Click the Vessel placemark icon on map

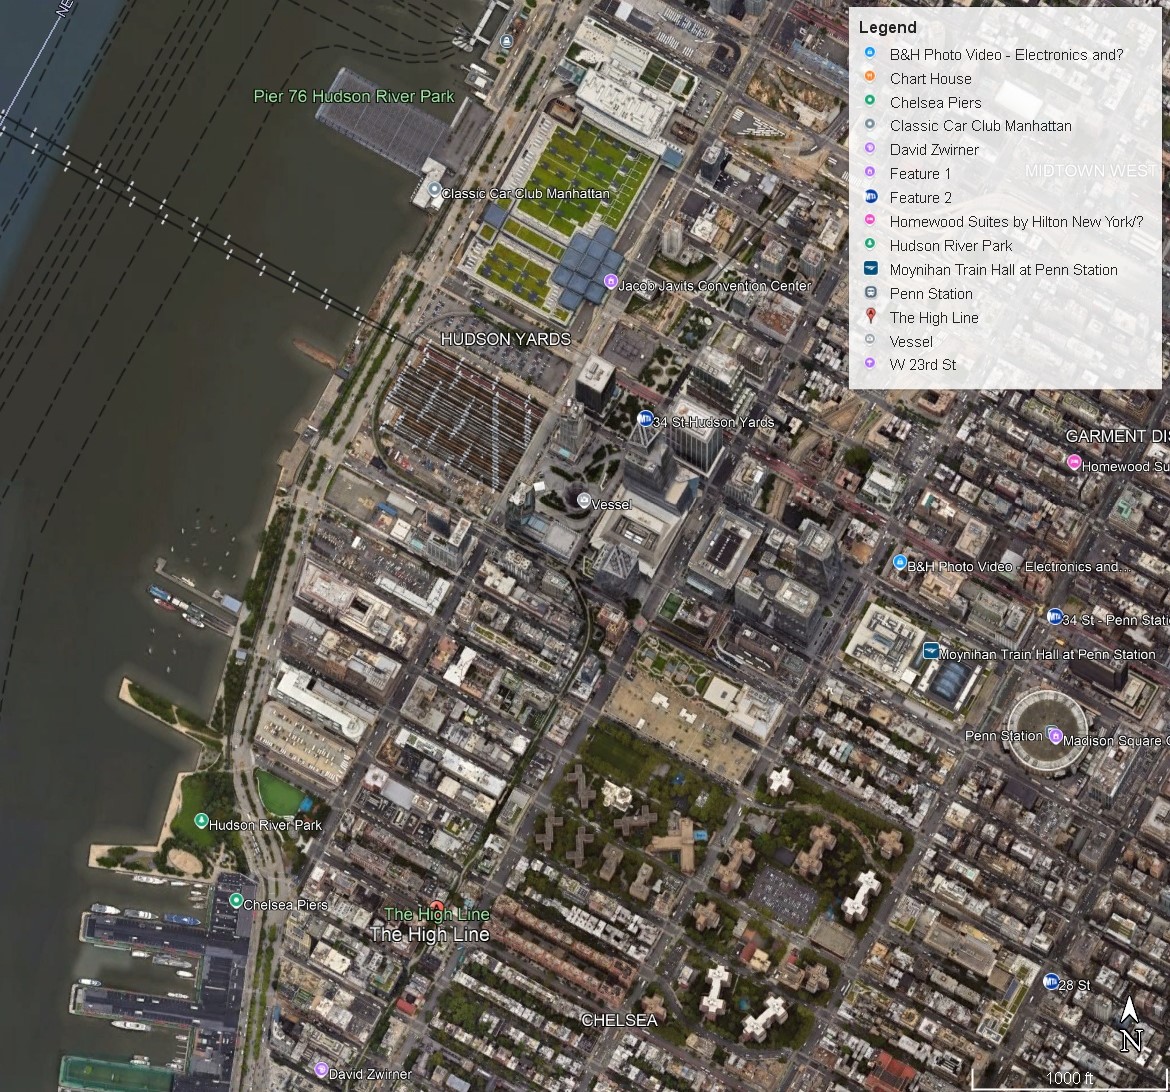click(x=584, y=500)
